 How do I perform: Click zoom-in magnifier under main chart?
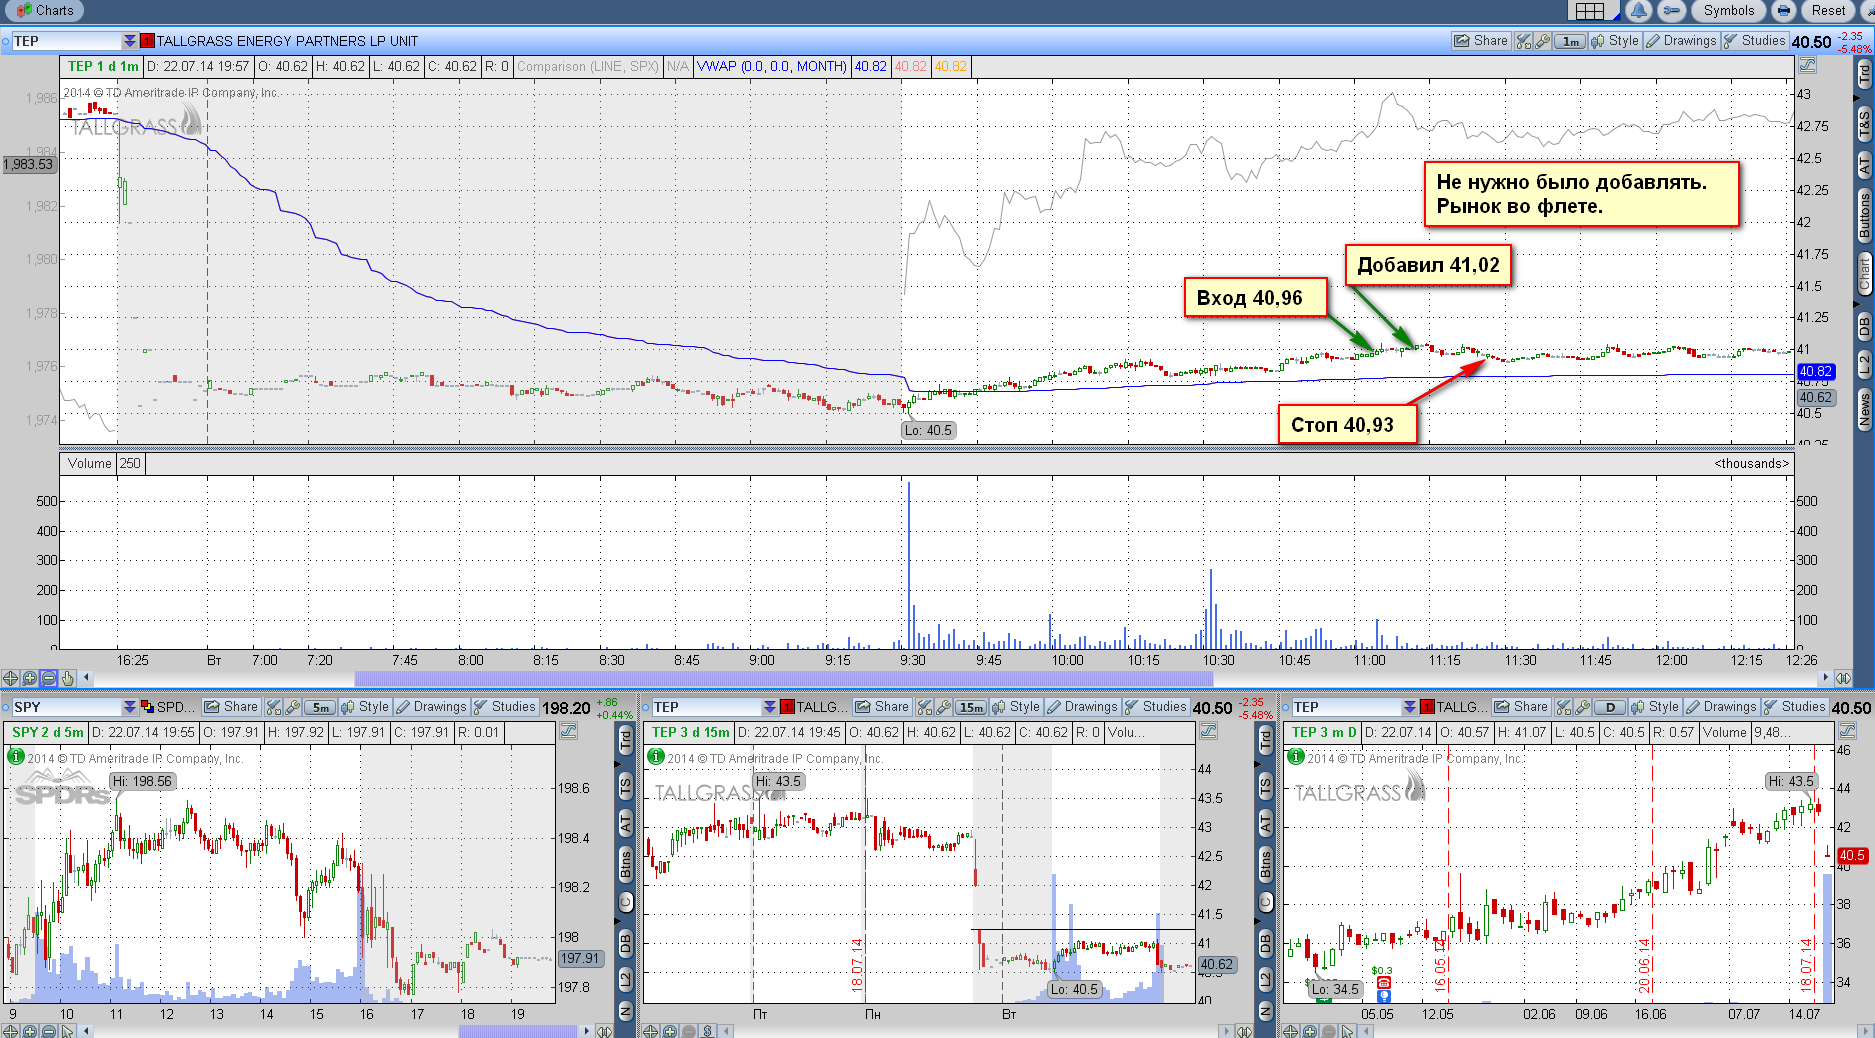[x=29, y=678]
